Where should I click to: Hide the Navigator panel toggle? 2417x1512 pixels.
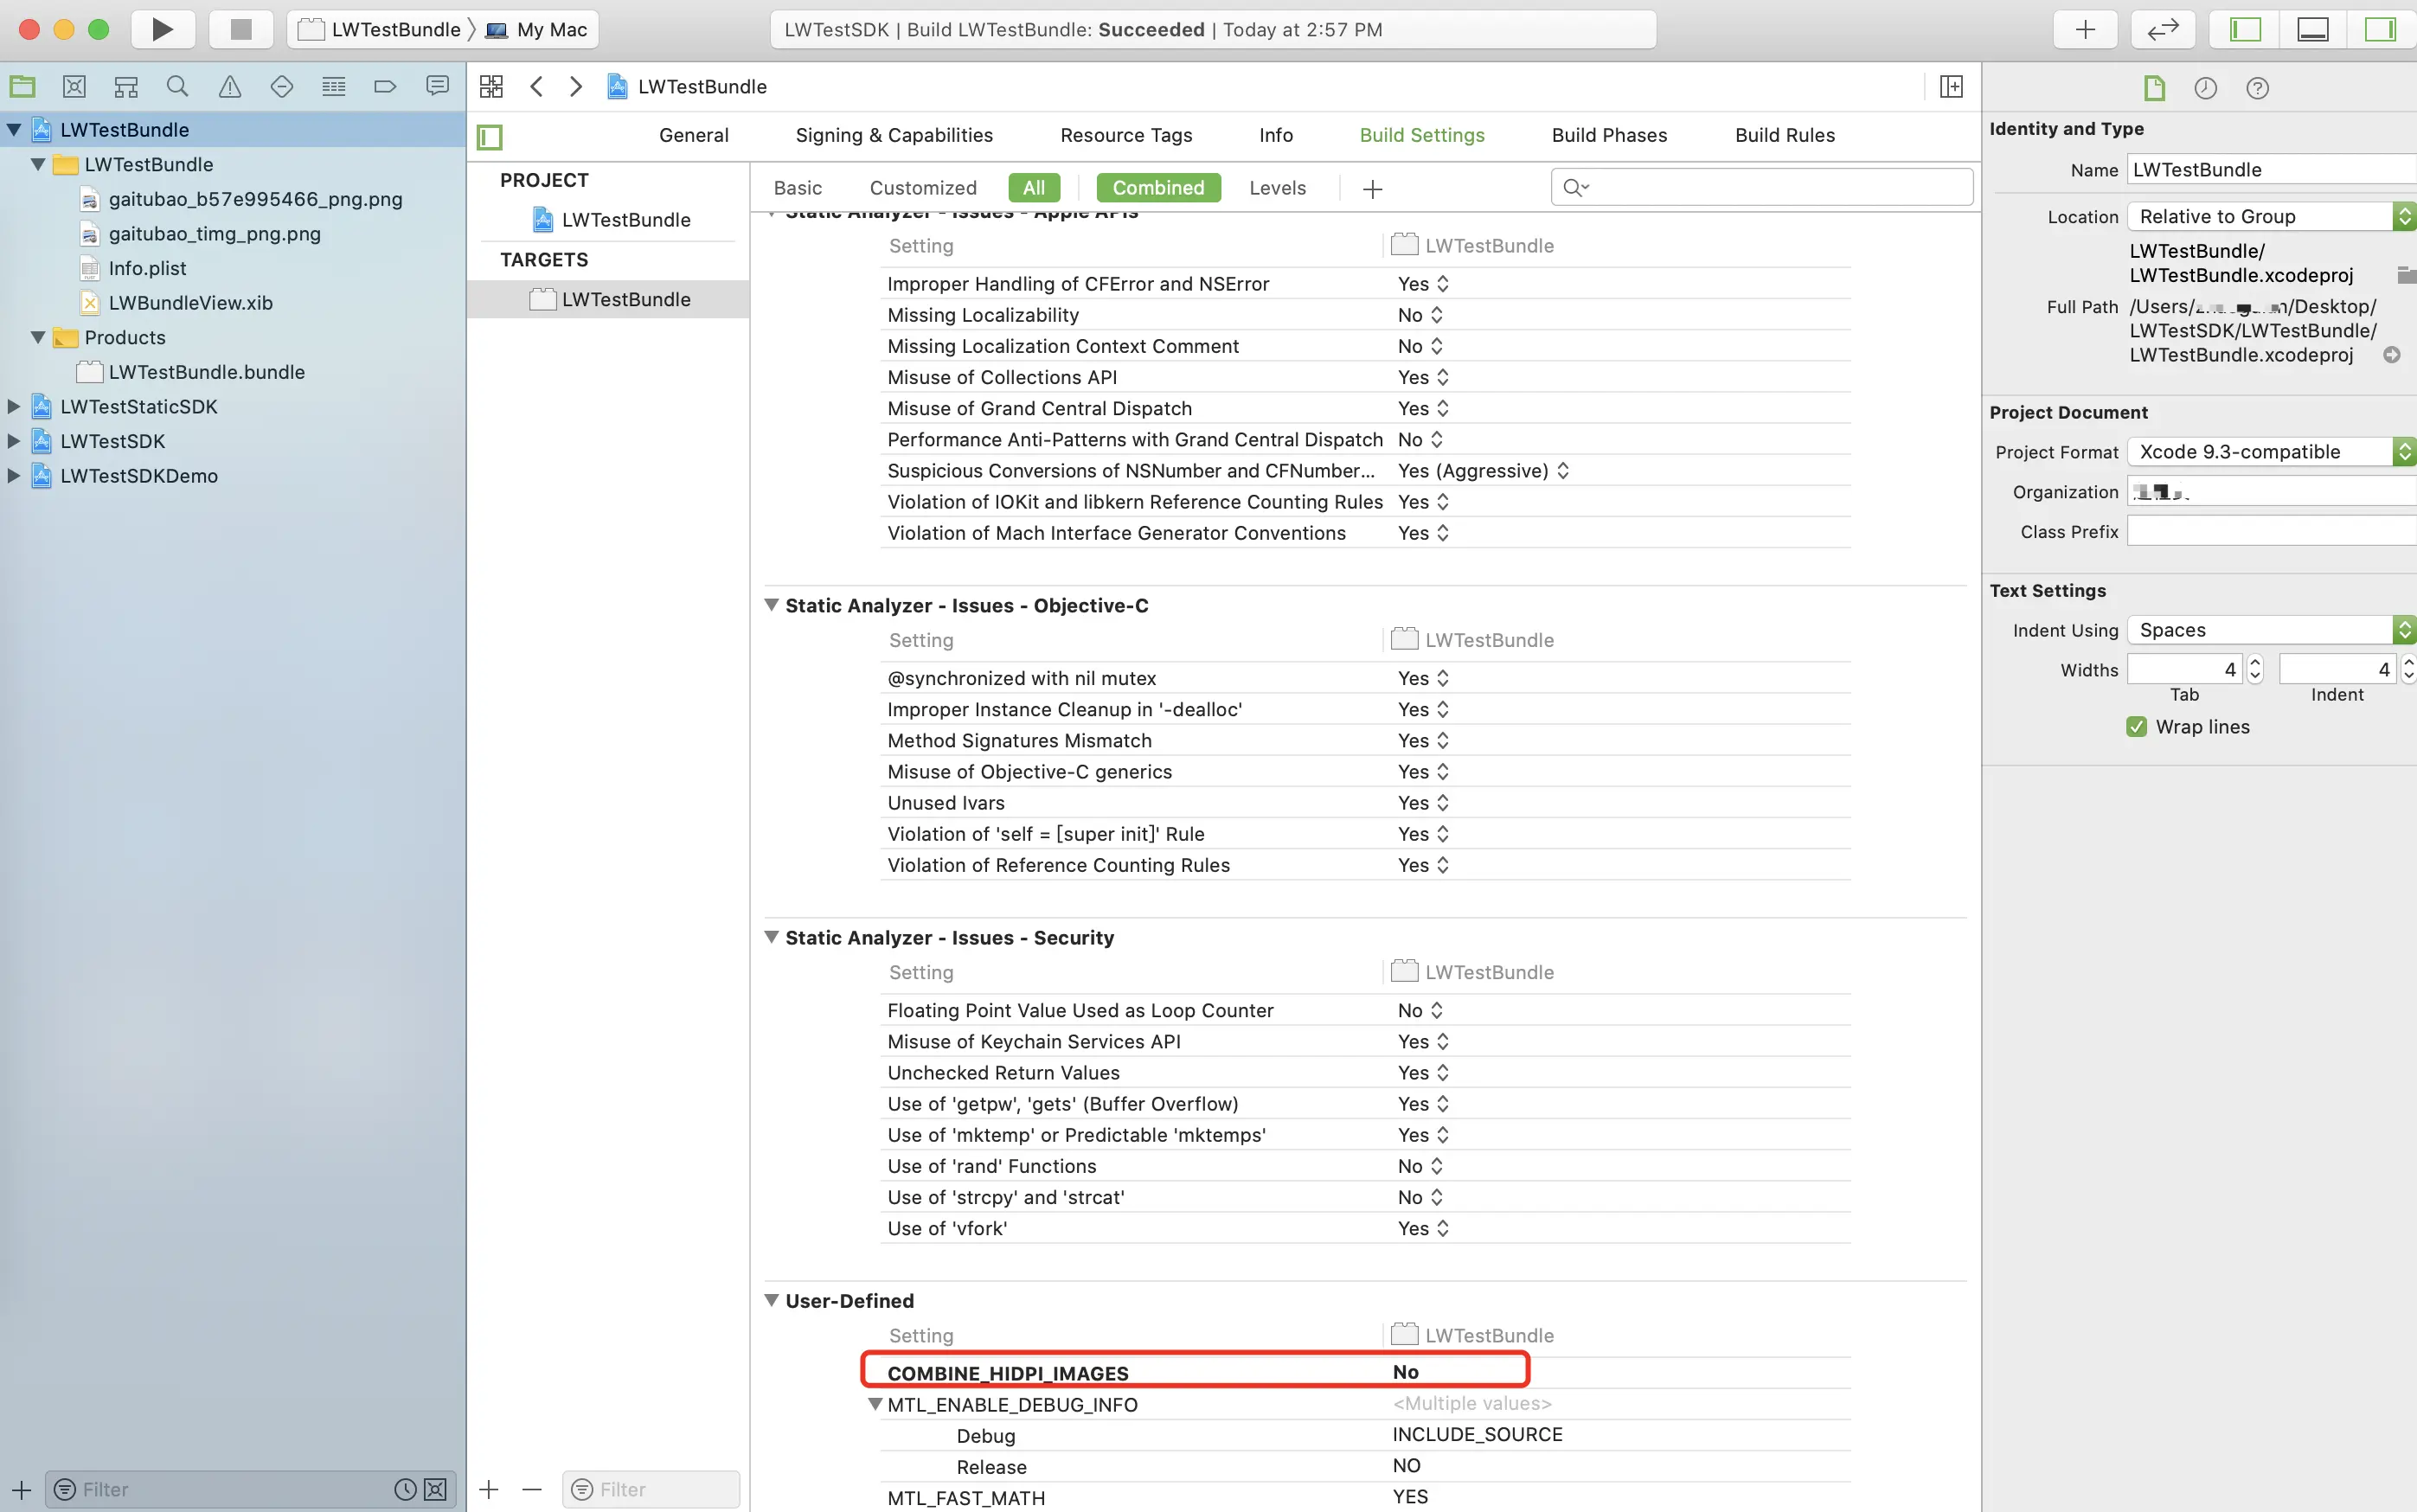click(2246, 29)
